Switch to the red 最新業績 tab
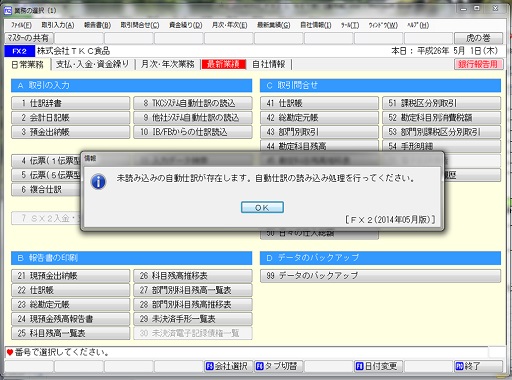512x380 pixels. 224,64
